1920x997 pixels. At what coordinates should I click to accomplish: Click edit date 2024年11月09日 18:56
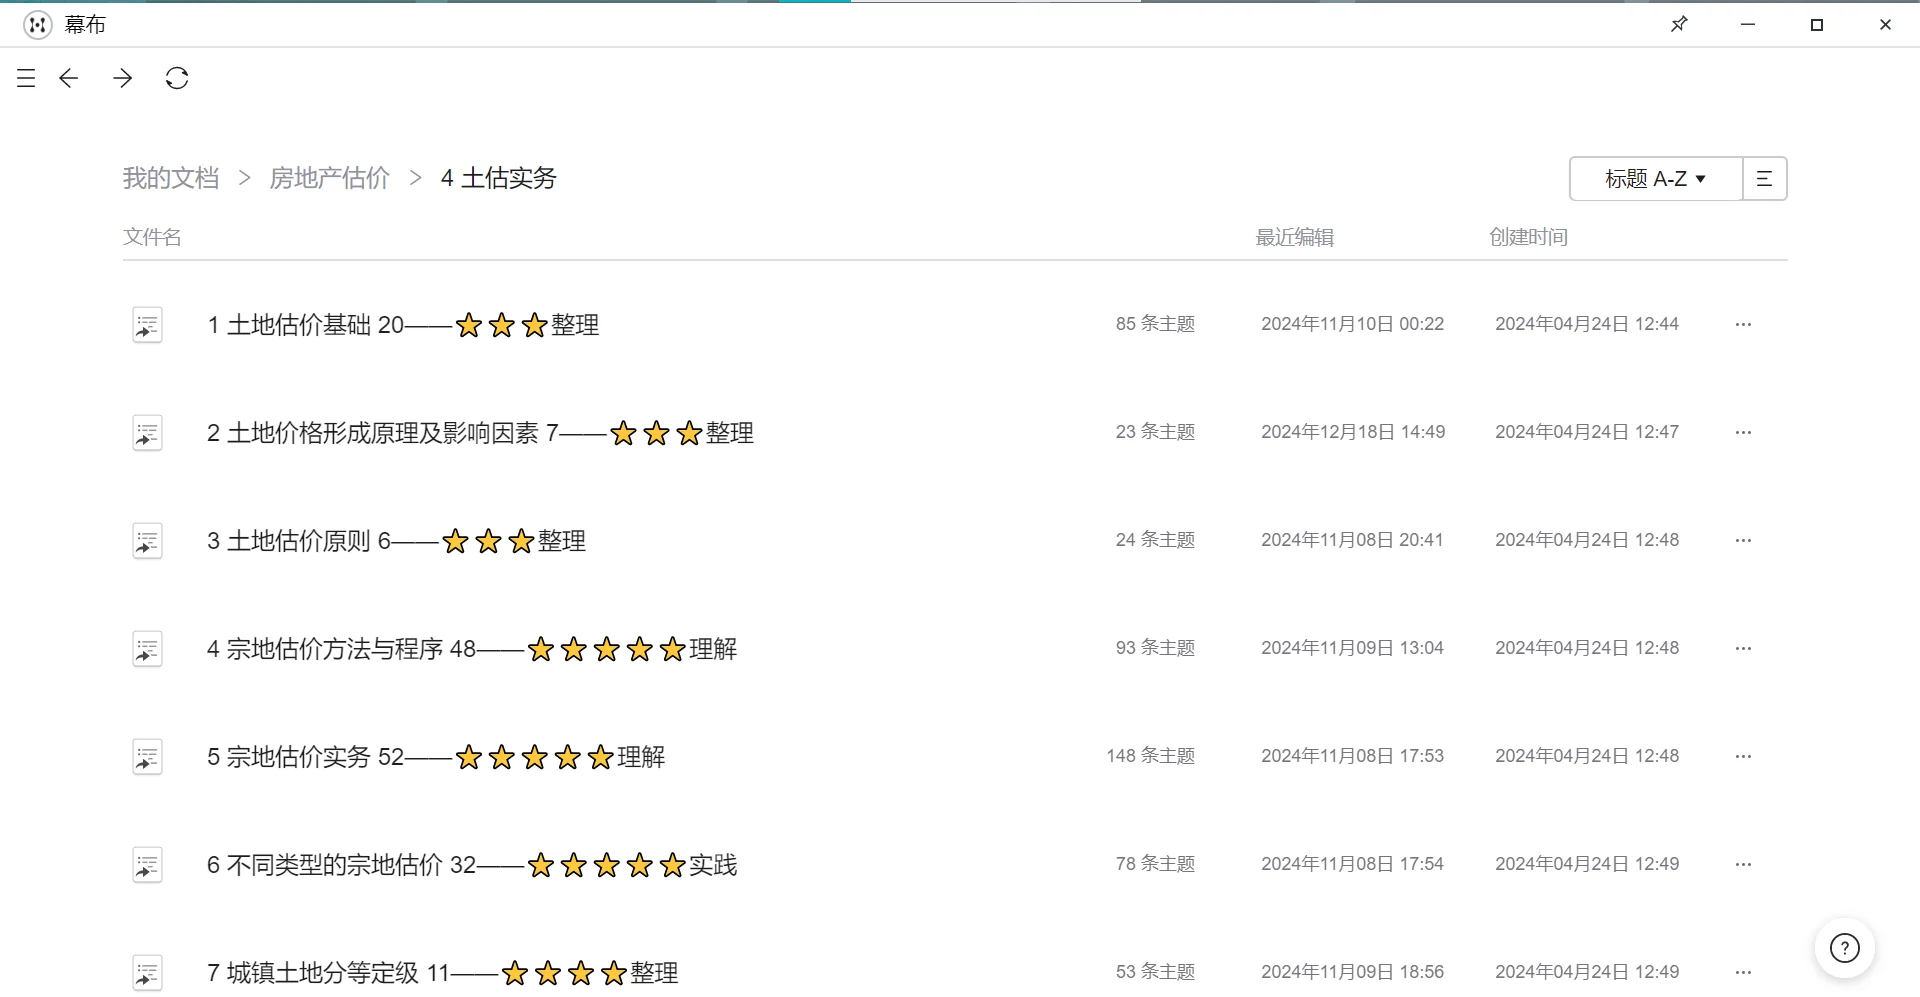[x=1353, y=972]
